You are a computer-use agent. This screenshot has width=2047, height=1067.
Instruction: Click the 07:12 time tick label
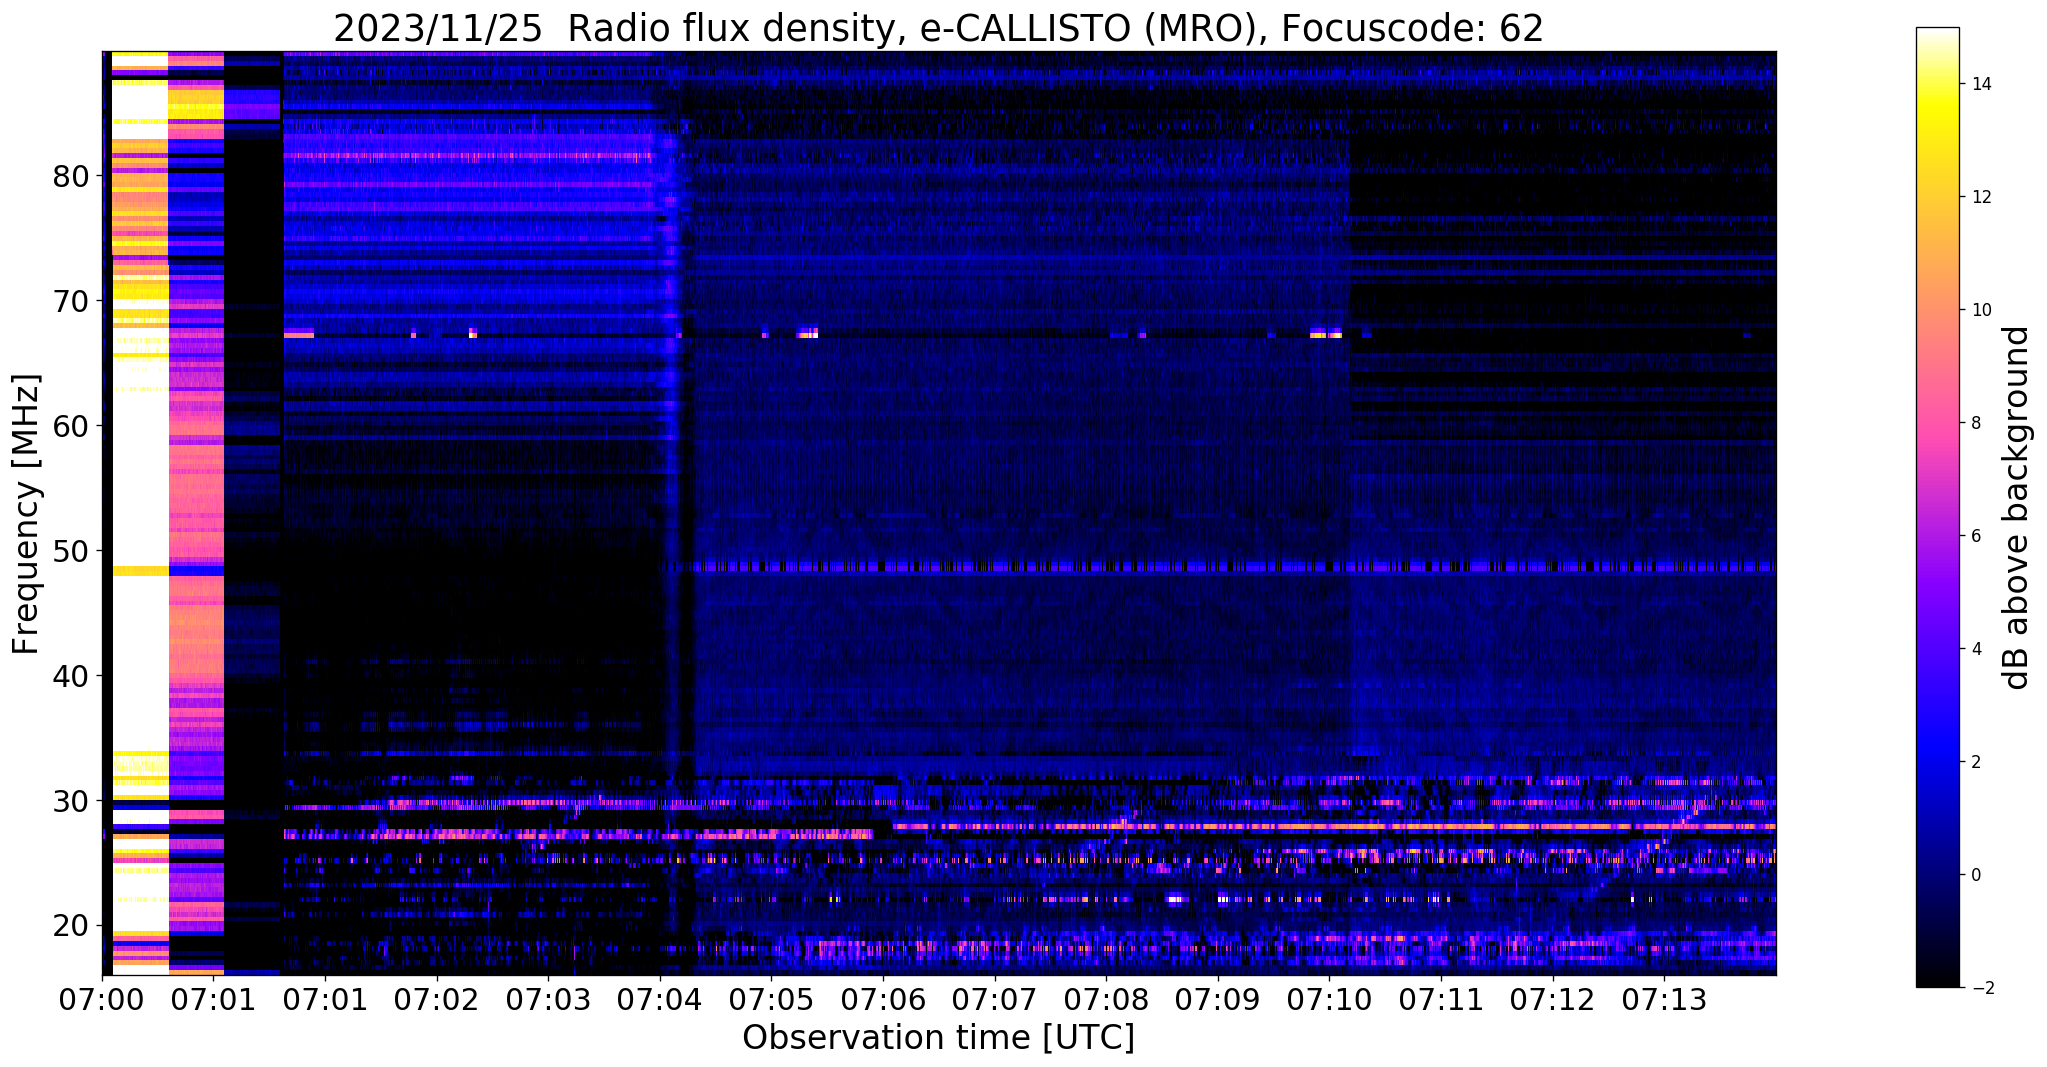coord(1552,999)
